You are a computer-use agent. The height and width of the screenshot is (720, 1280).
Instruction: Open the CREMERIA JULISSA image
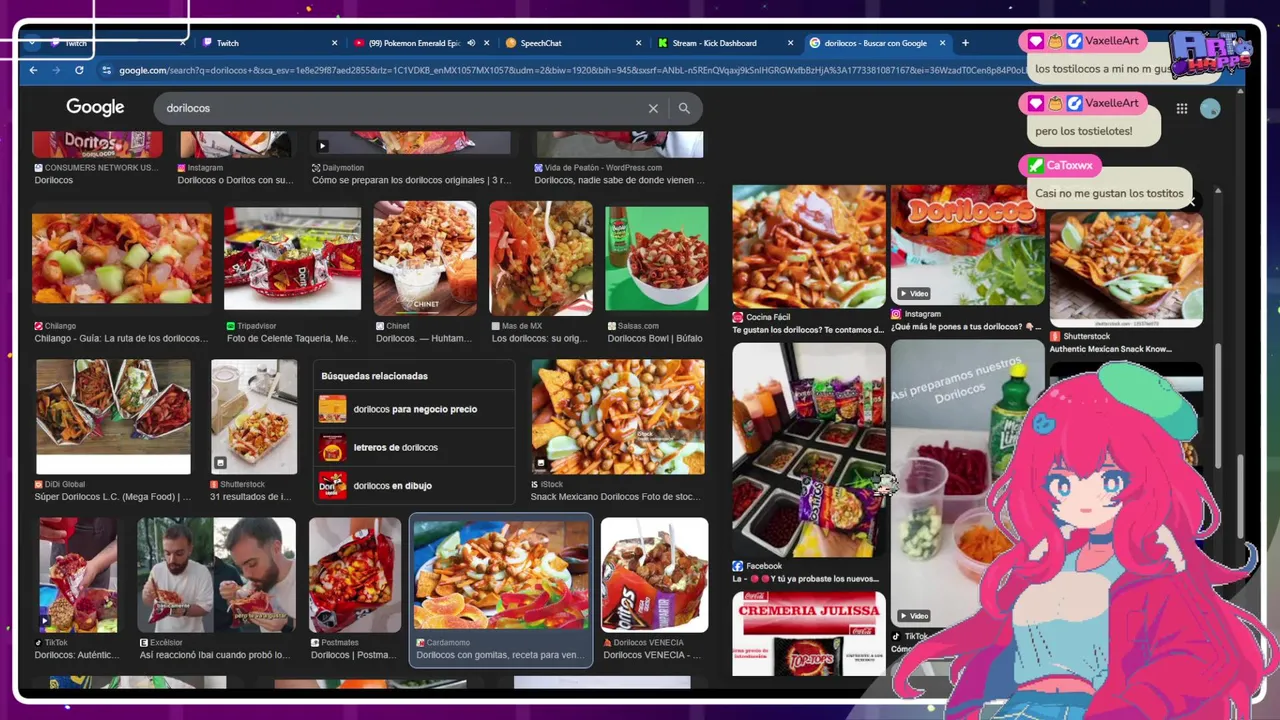pos(809,632)
